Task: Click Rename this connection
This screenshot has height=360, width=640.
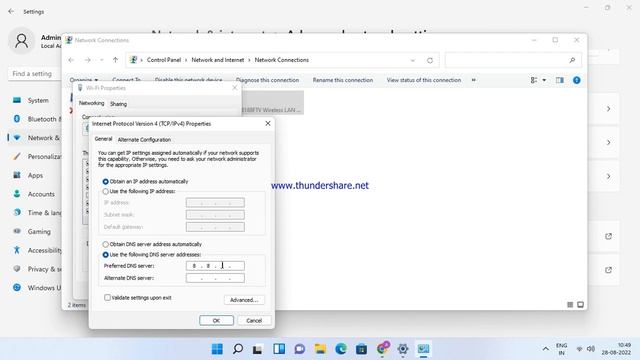Action: [343, 80]
